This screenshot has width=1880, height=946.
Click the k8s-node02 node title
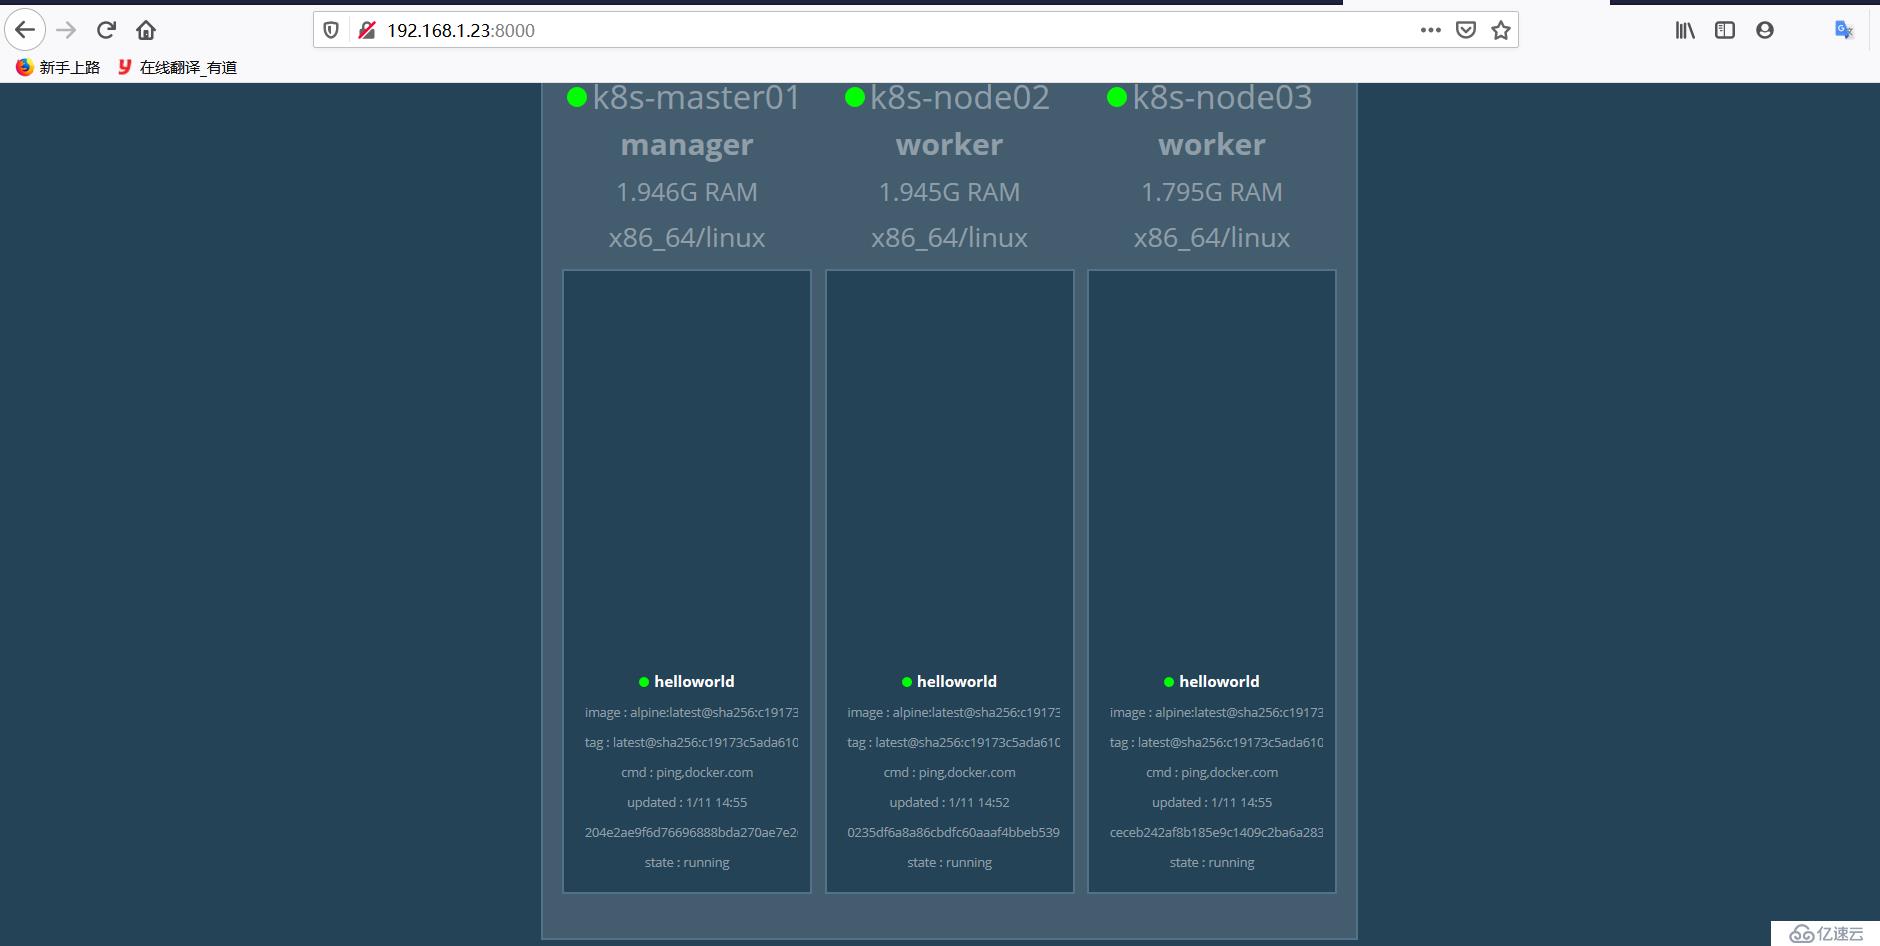960,97
